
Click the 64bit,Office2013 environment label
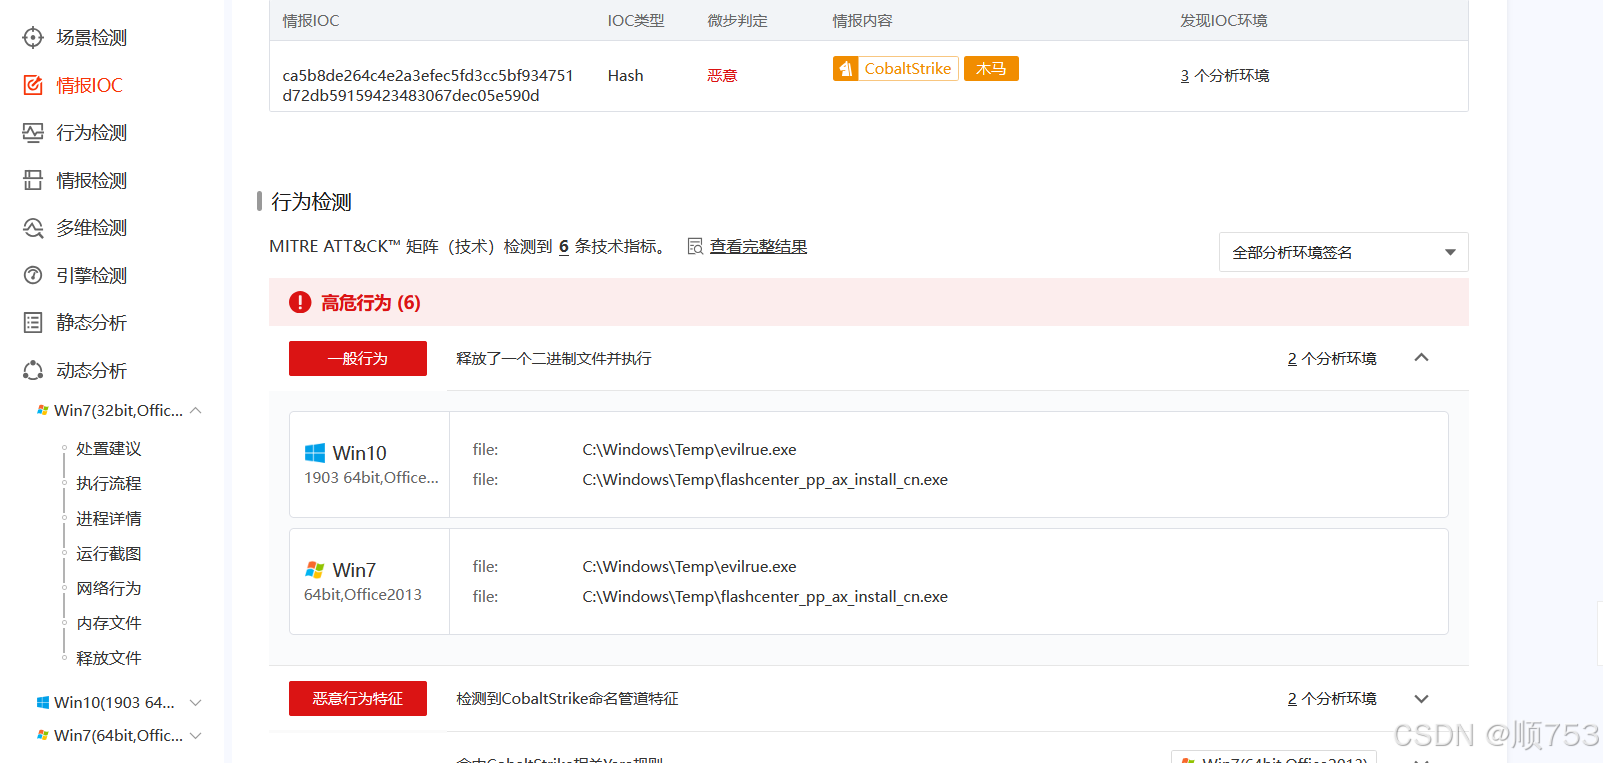coord(363,595)
